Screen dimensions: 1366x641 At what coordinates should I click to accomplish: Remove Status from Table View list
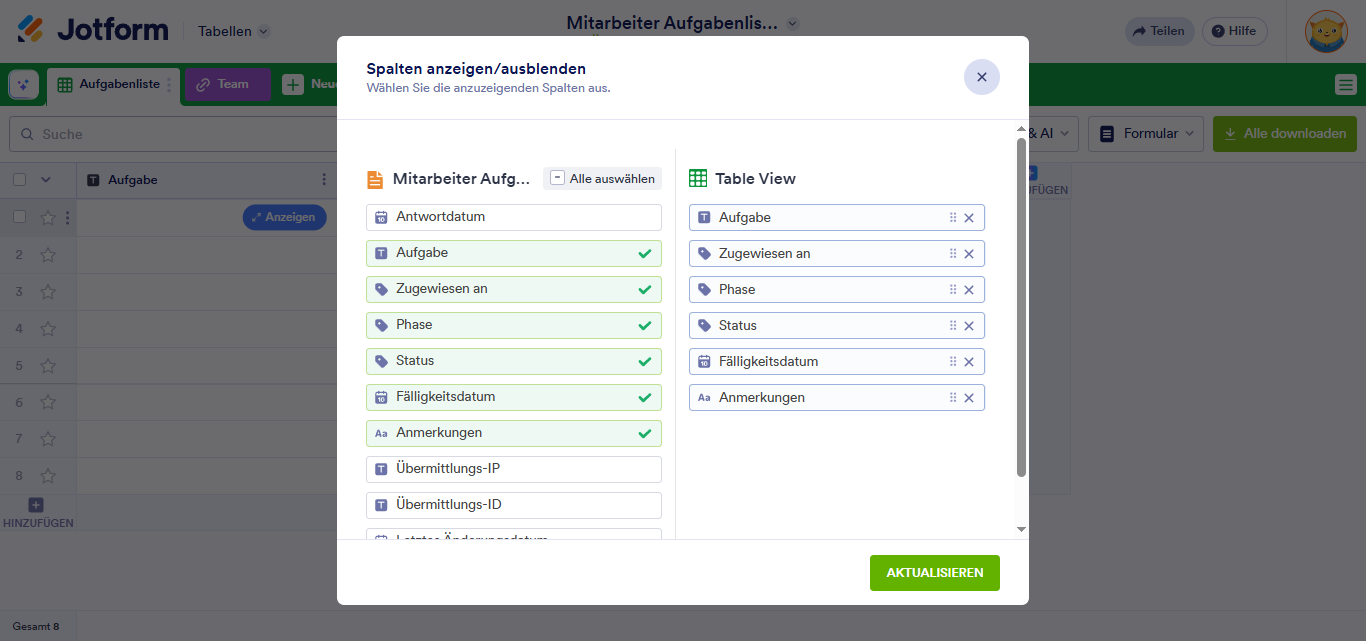tap(968, 326)
